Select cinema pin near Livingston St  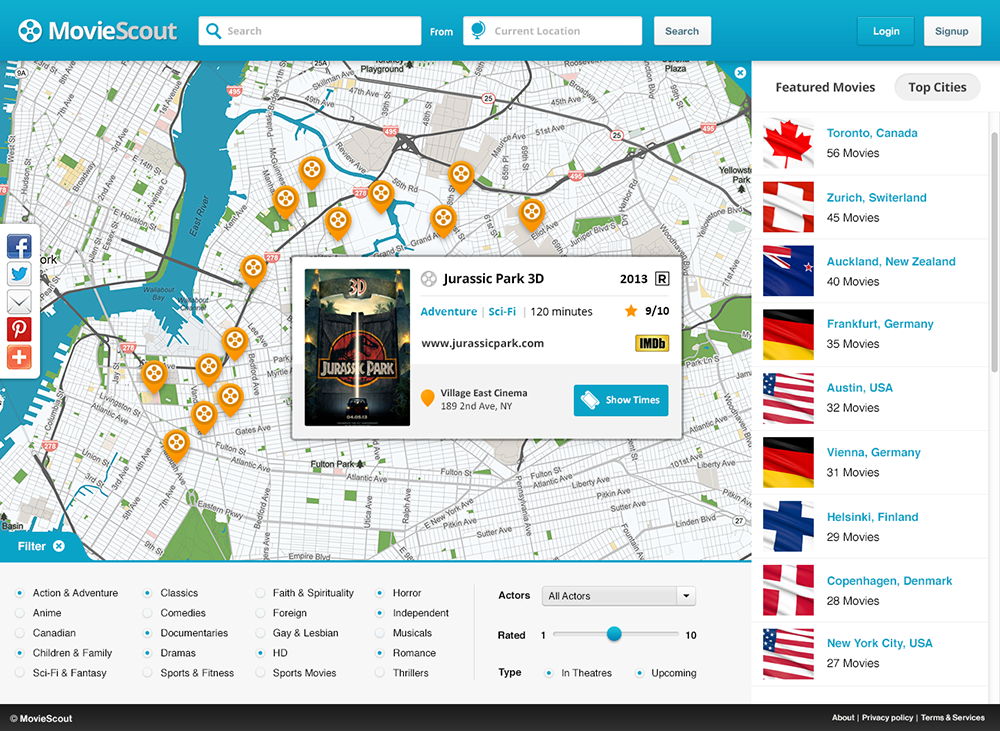154,375
